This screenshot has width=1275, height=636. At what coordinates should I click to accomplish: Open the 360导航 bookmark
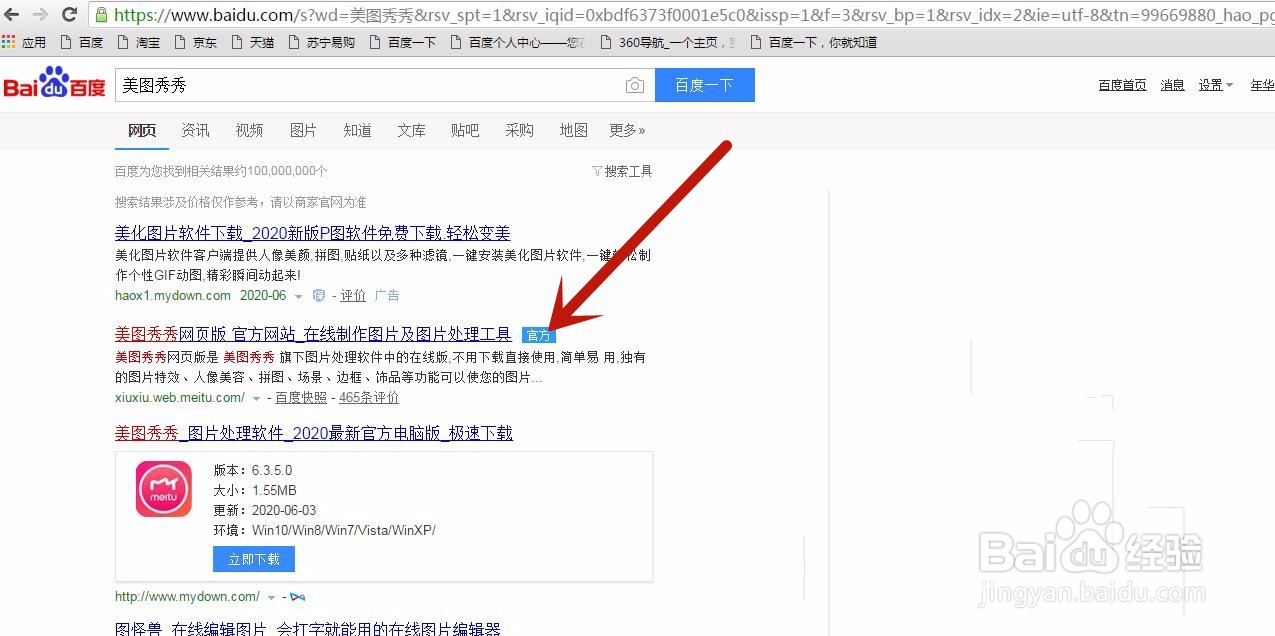(x=668, y=42)
